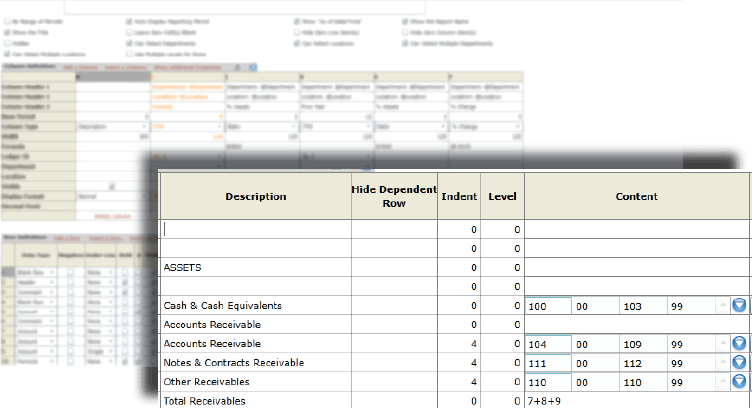Click account field 112 in Notes & Contracts row

pos(643,363)
